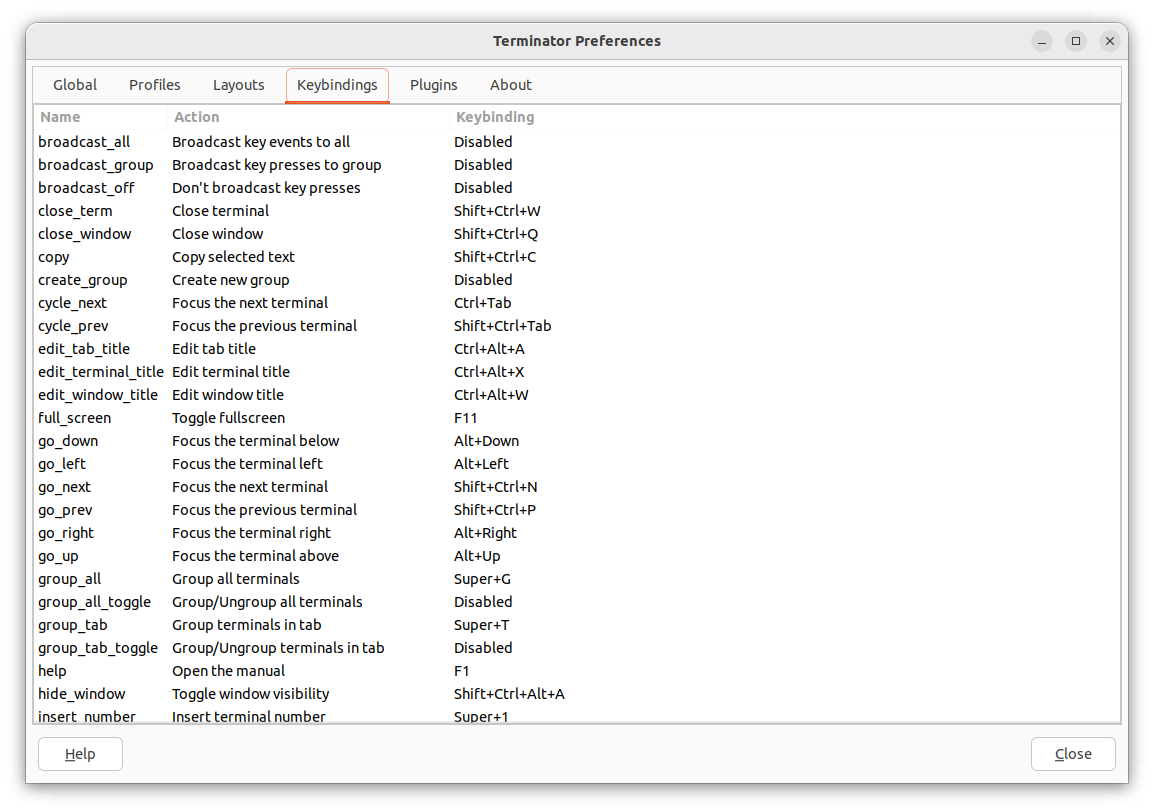Click the Ctrl+Alt+X keybinding cell
This screenshot has height=812, width=1154.
489,372
